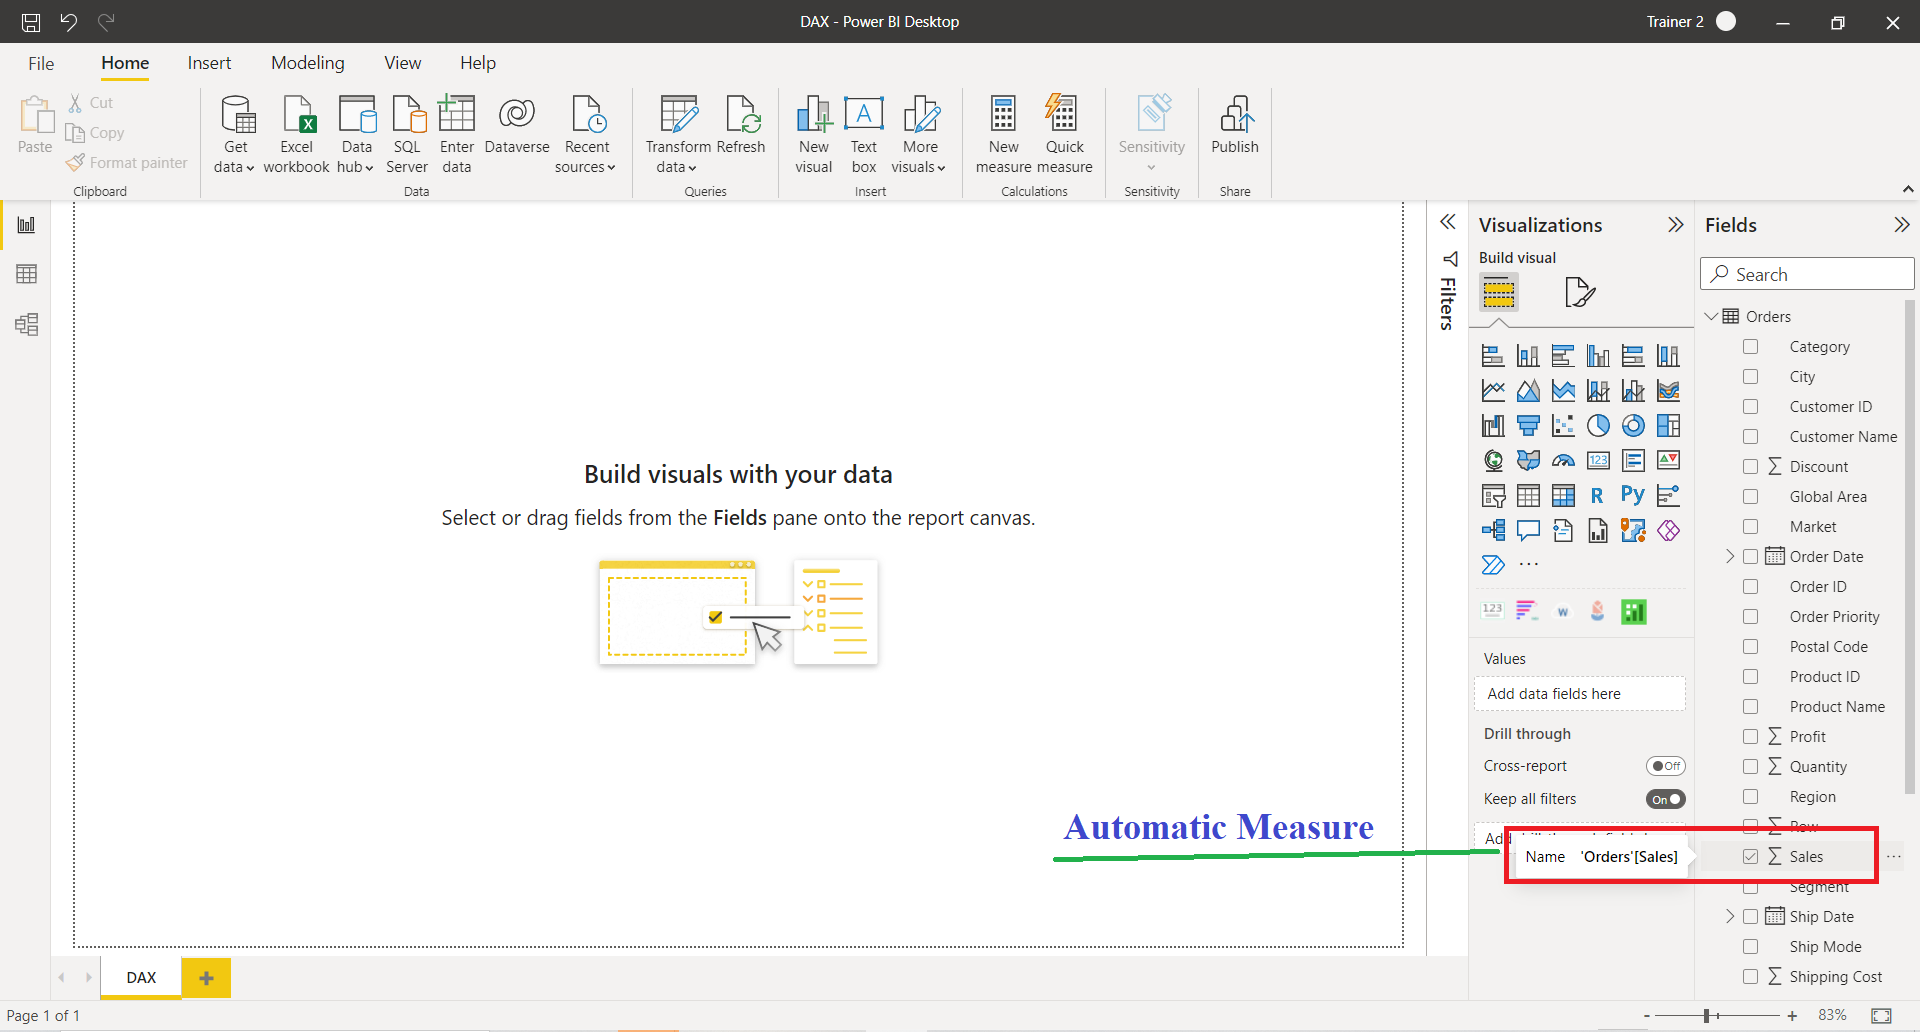1920x1032 pixels.
Task: Click the Save icon in title bar
Action: click(x=31, y=22)
